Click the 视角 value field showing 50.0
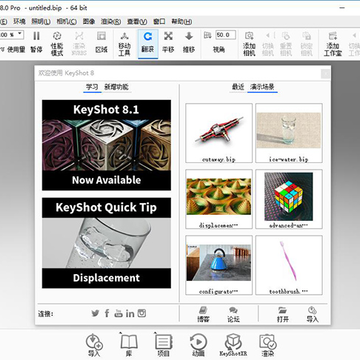 tap(225, 35)
